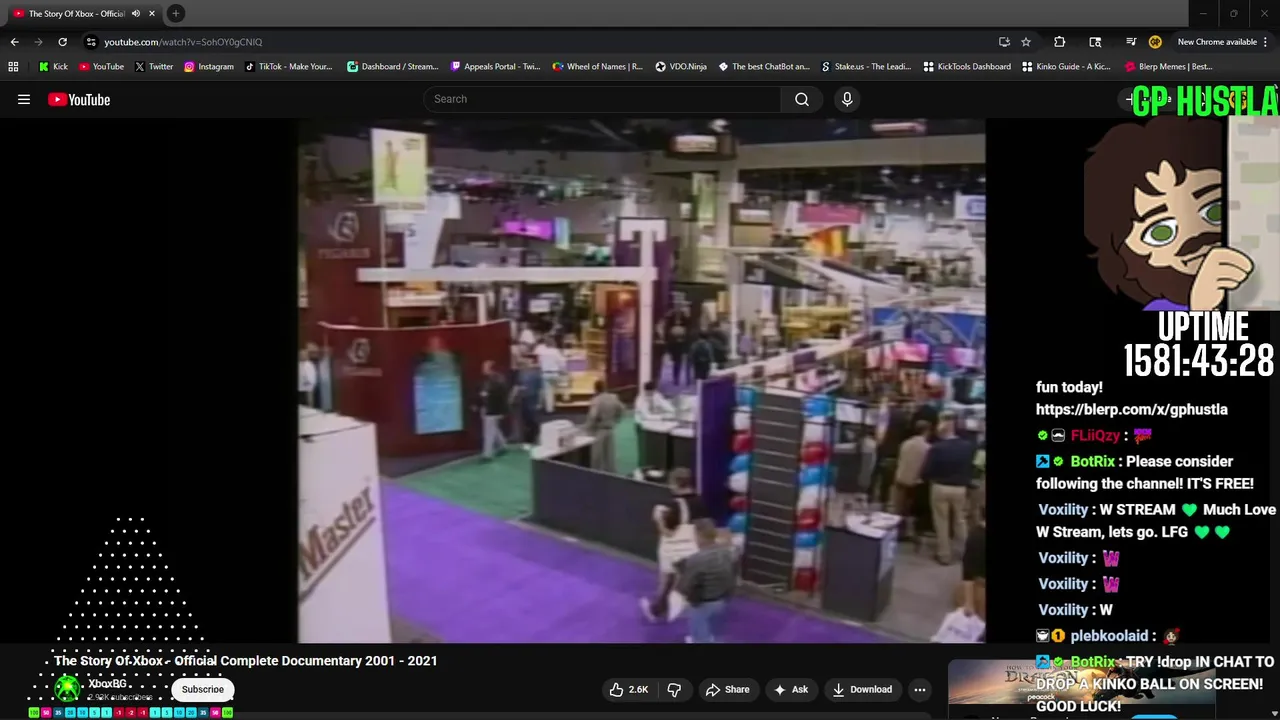1280x720 pixels.
Task: Open the Stake.us bookmark
Action: coord(866,67)
